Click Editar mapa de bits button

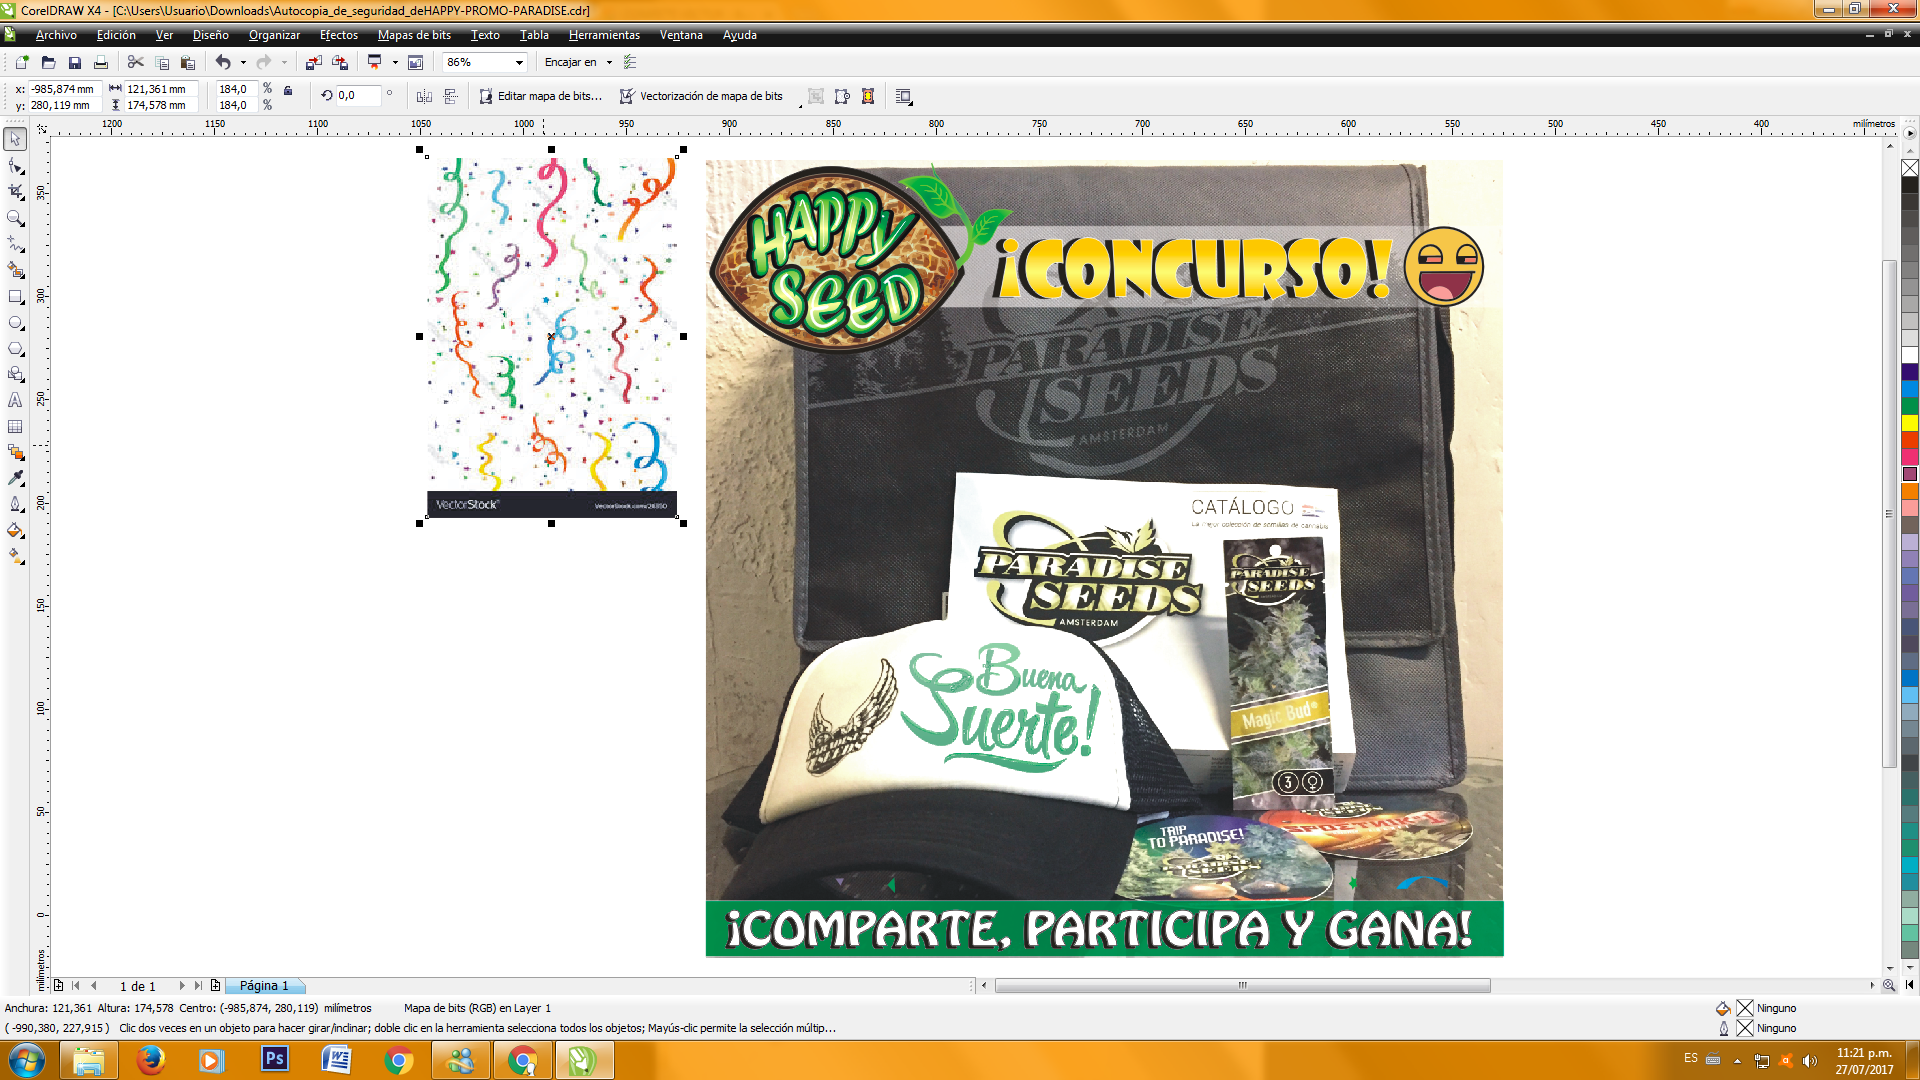540,96
